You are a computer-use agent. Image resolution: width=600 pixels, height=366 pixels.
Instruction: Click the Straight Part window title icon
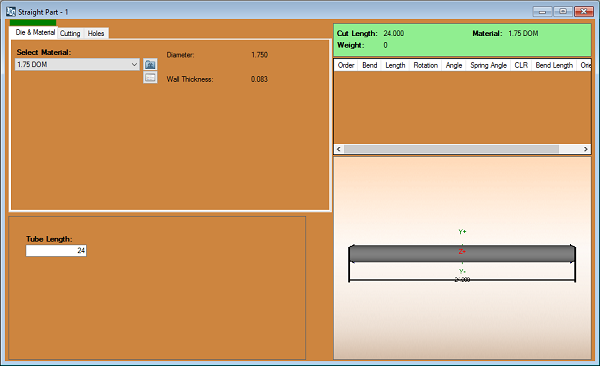click(11, 12)
